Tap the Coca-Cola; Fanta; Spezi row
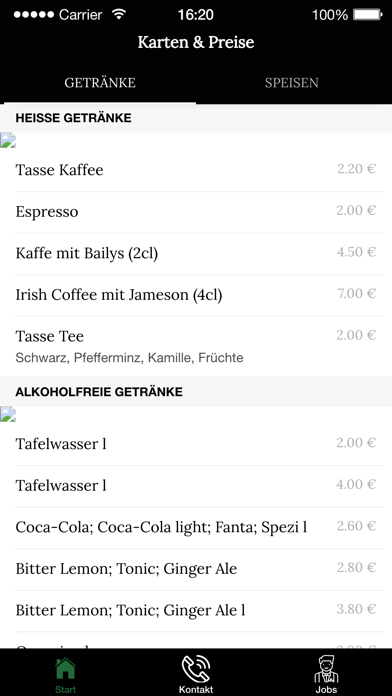 [196, 528]
